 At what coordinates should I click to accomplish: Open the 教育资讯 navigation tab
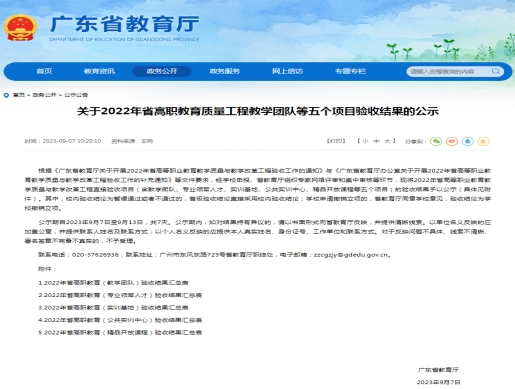pyautogui.click(x=99, y=71)
